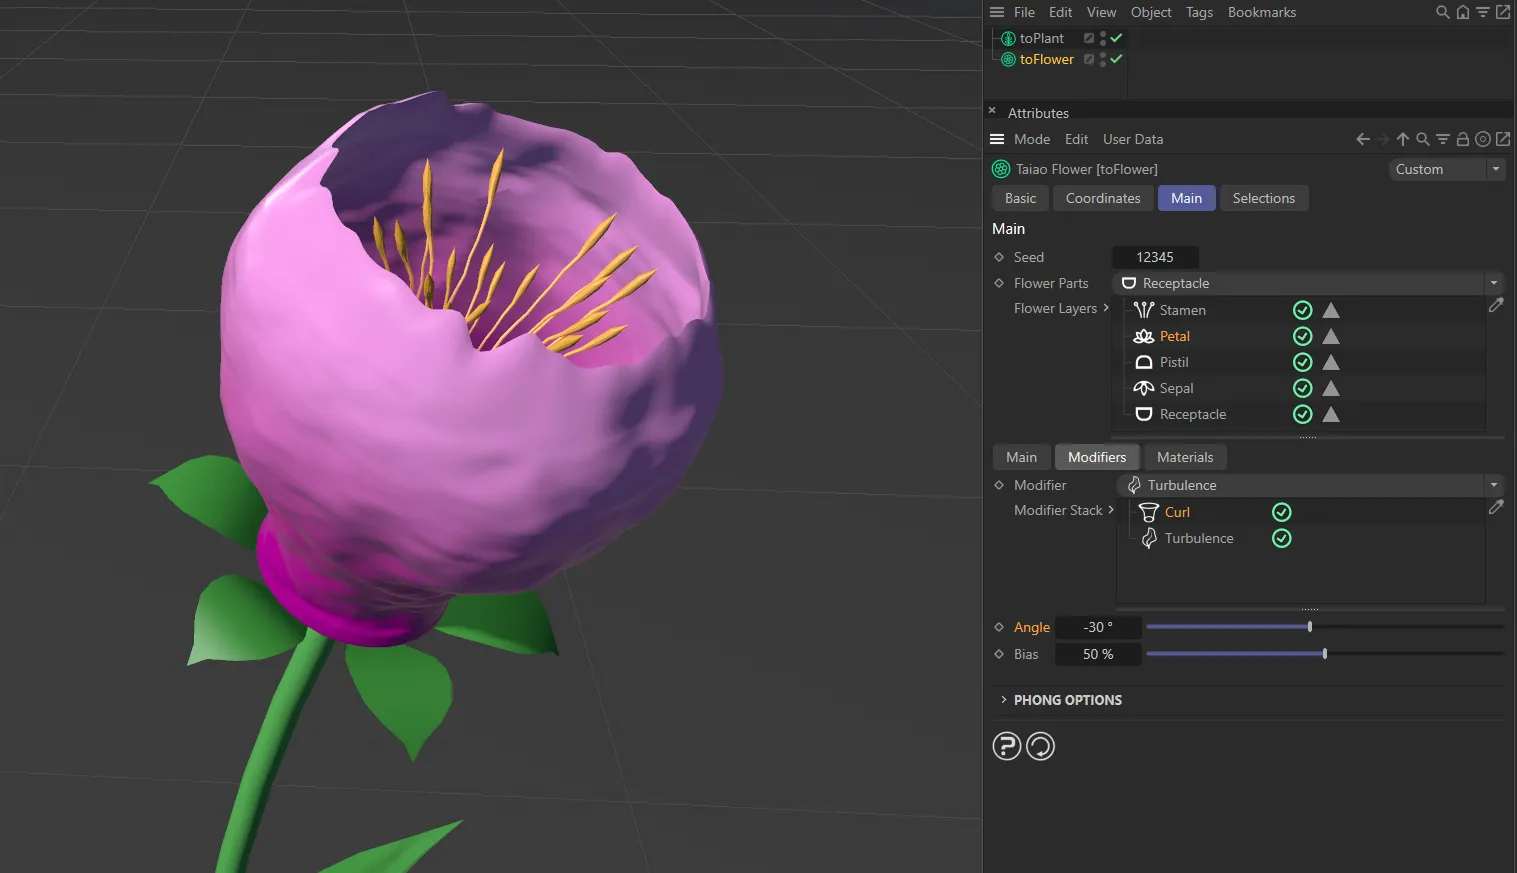This screenshot has width=1517, height=873.
Task: Switch to the Materials tab
Action: (x=1185, y=457)
